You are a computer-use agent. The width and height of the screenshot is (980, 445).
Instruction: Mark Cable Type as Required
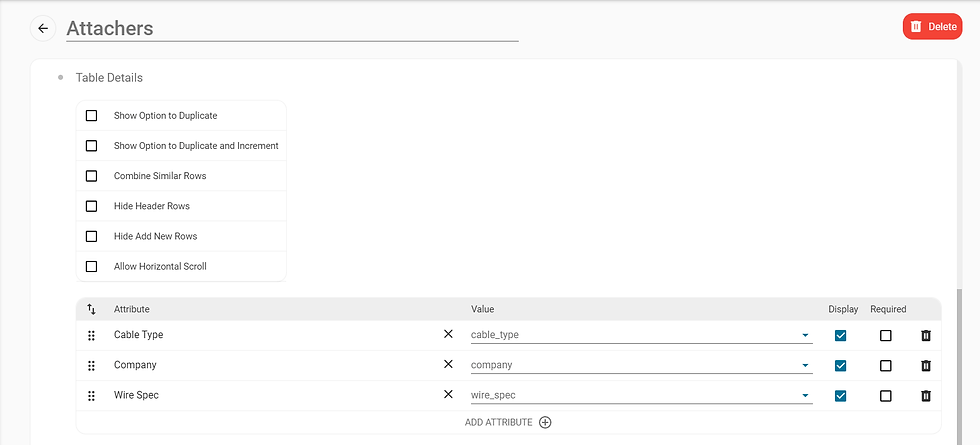[886, 336]
